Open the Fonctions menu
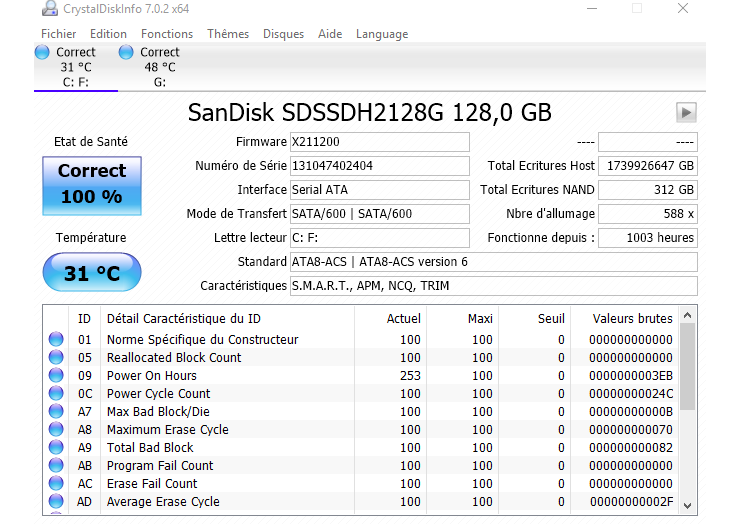Viewport: 740px width, 524px height. (x=167, y=34)
